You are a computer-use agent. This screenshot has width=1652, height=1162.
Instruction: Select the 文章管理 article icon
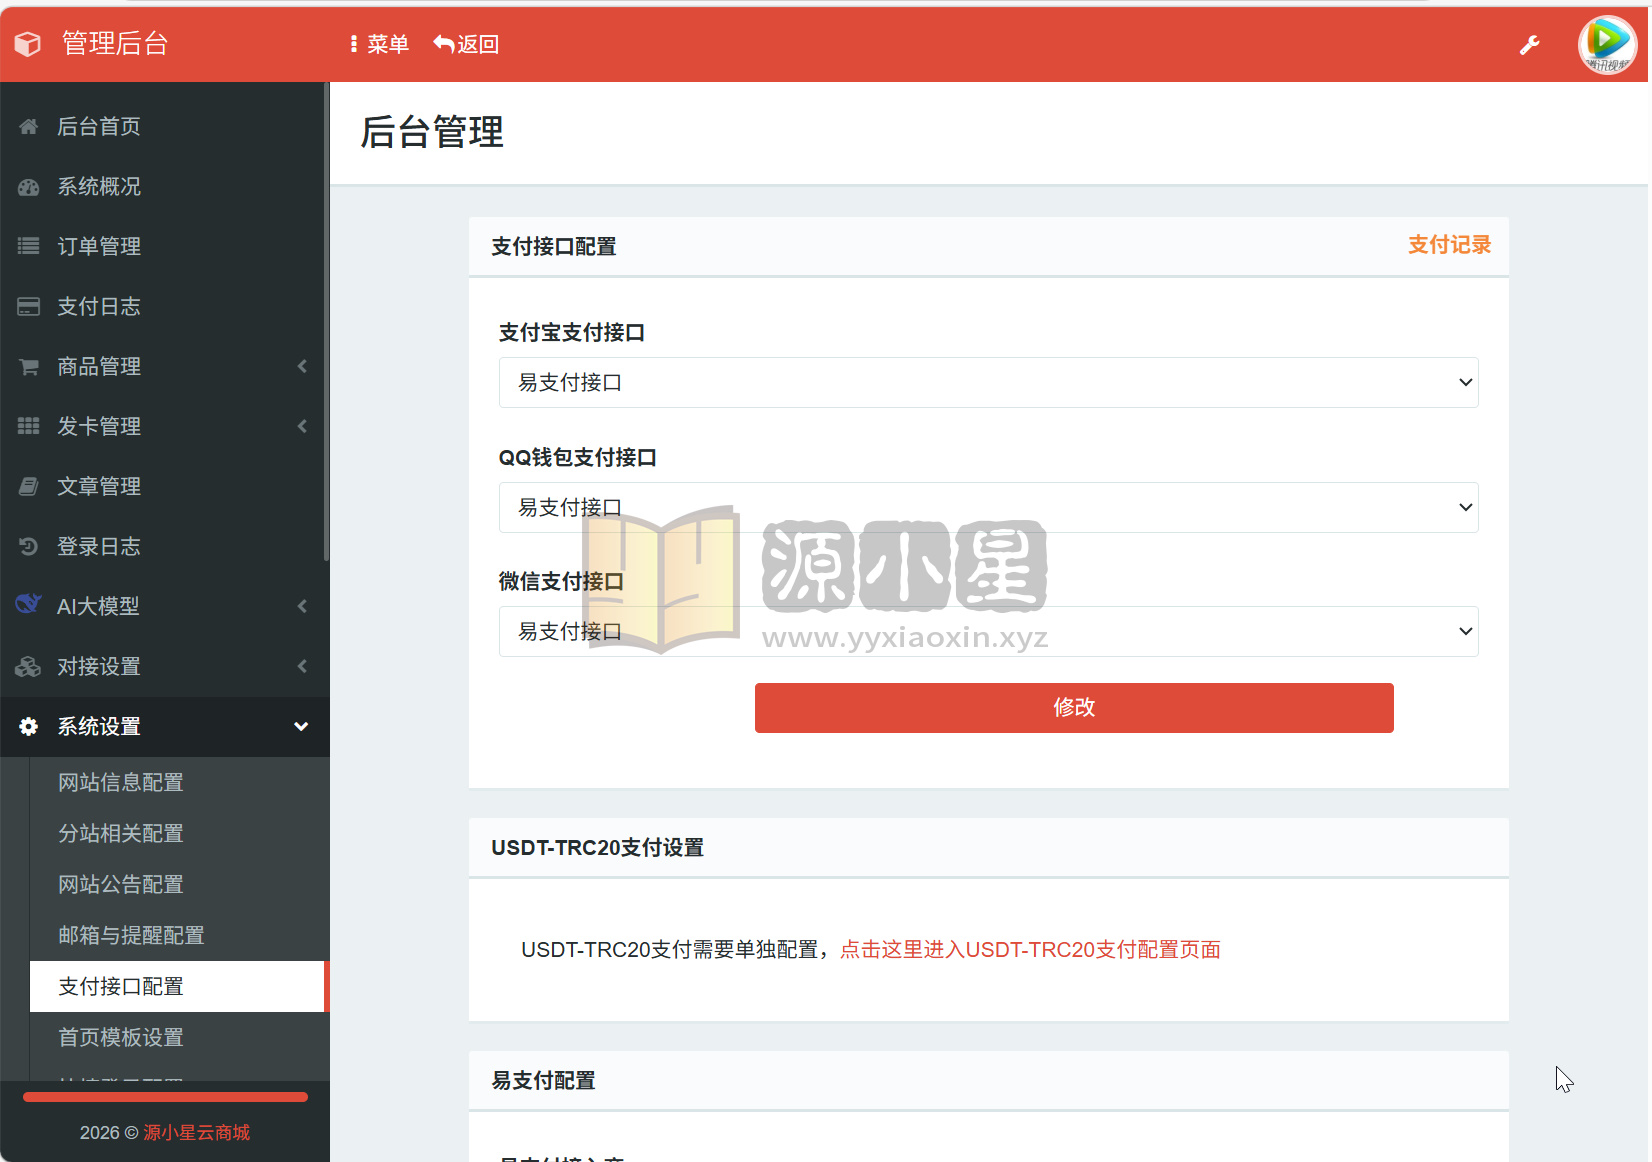(28, 486)
